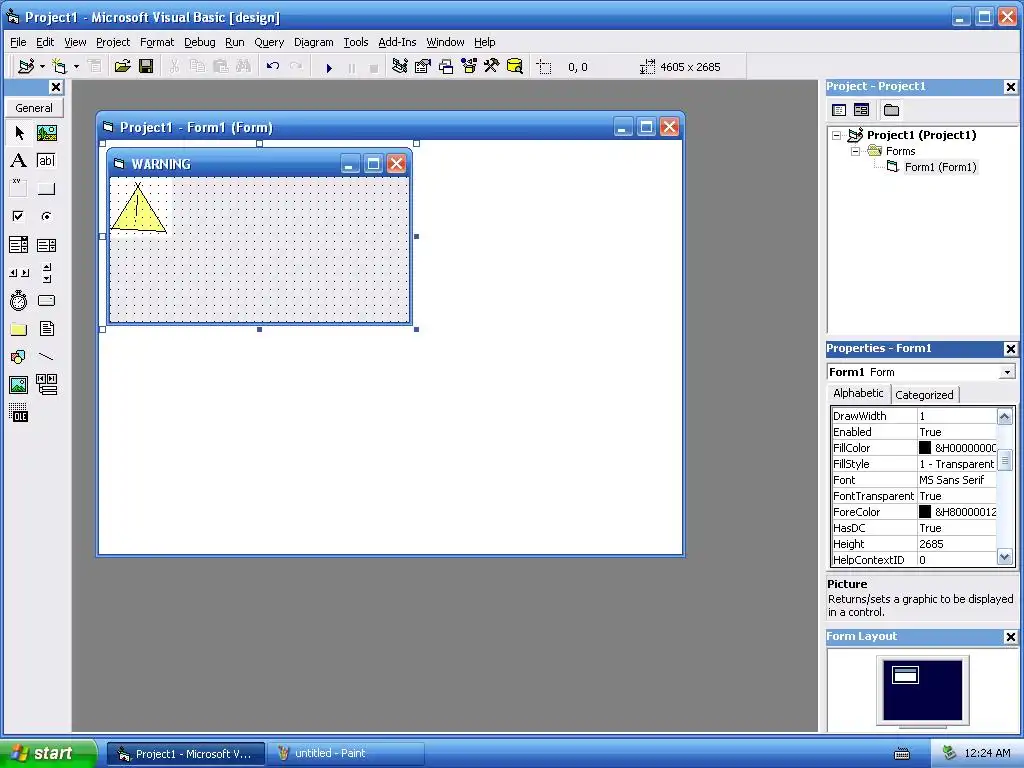Select the OptionButton control tool
Image resolution: width=1024 pixels, height=768 pixels.
[46, 216]
